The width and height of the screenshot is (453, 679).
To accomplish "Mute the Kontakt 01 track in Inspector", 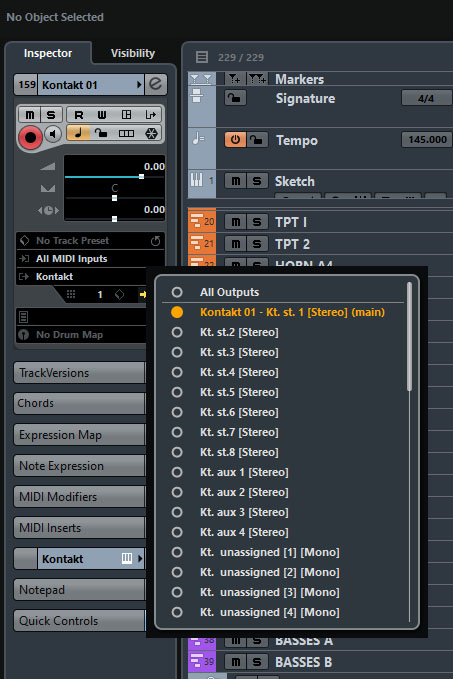I will 29,115.
